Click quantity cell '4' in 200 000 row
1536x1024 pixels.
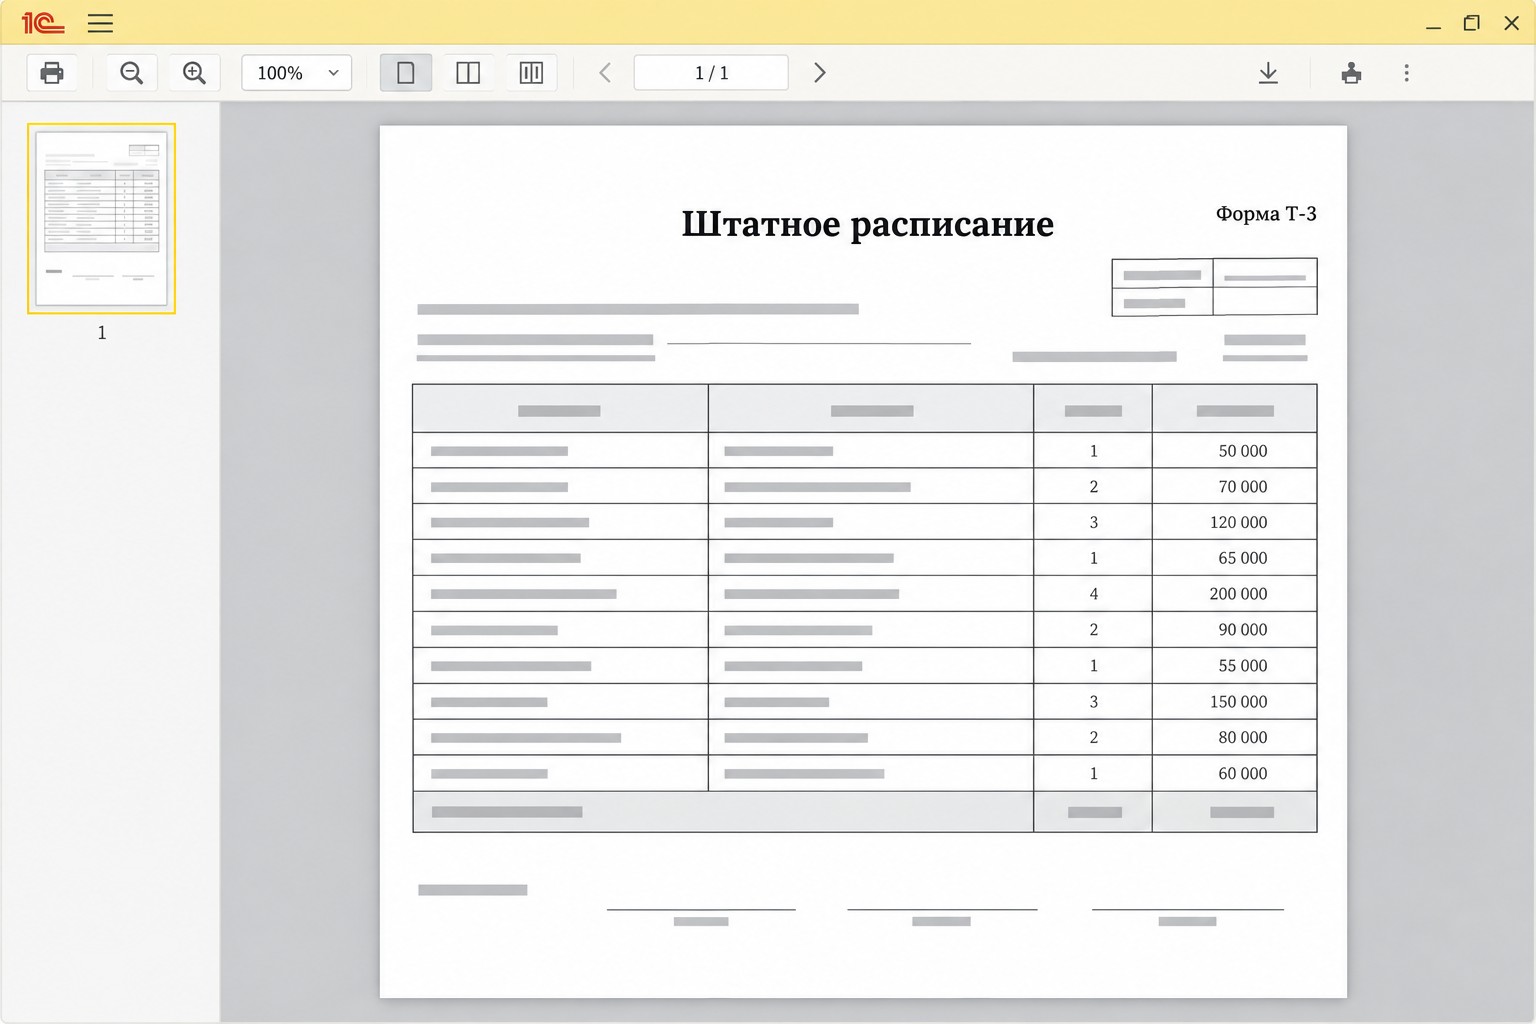[1093, 594]
